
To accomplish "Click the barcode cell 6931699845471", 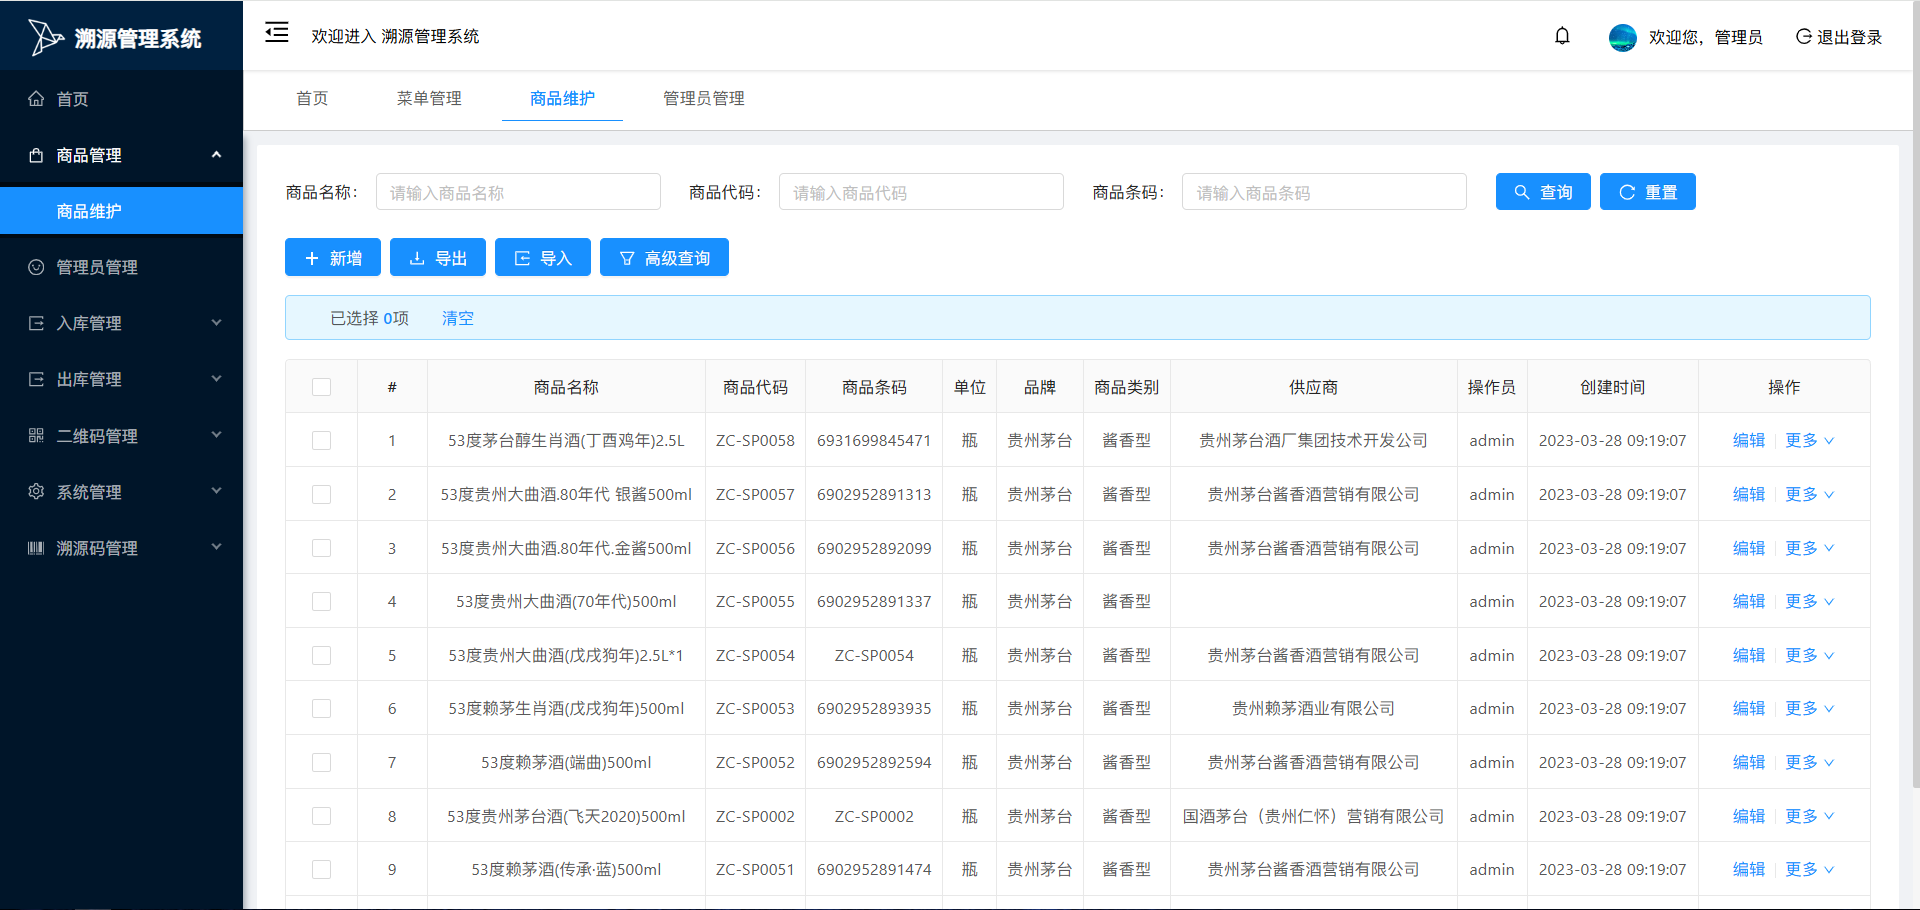I will [874, 440].
